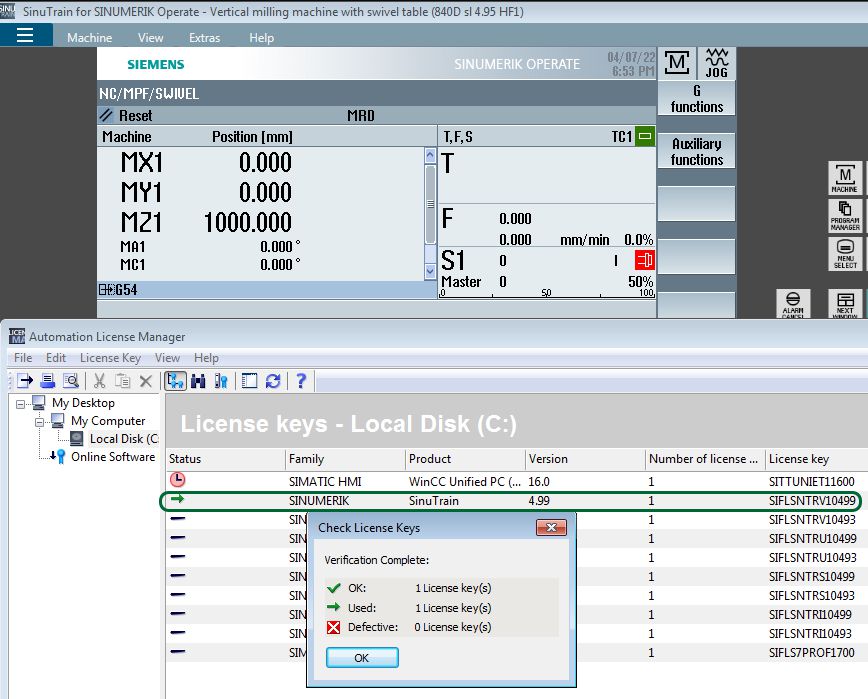The width and height of the screenshot is (868, 699).
Task: Collapse the My Desktop tree node
Action: tap(20, 404)
